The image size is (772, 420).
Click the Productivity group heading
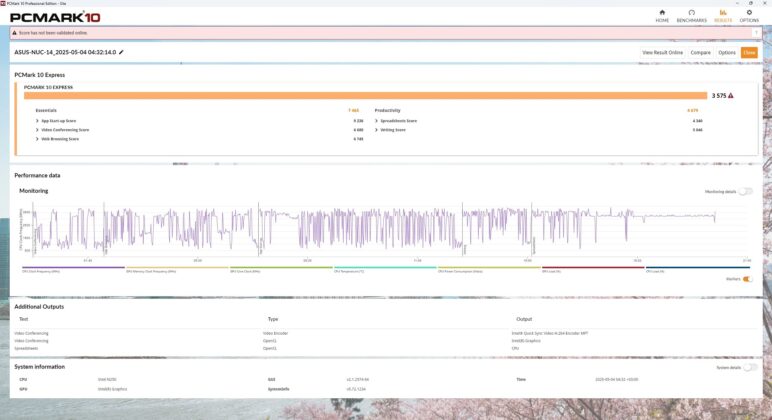tap(387, 110)
